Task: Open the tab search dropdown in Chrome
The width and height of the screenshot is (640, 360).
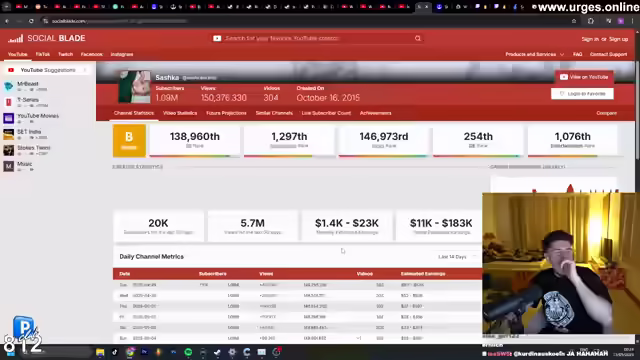Action: pos(7,7)
